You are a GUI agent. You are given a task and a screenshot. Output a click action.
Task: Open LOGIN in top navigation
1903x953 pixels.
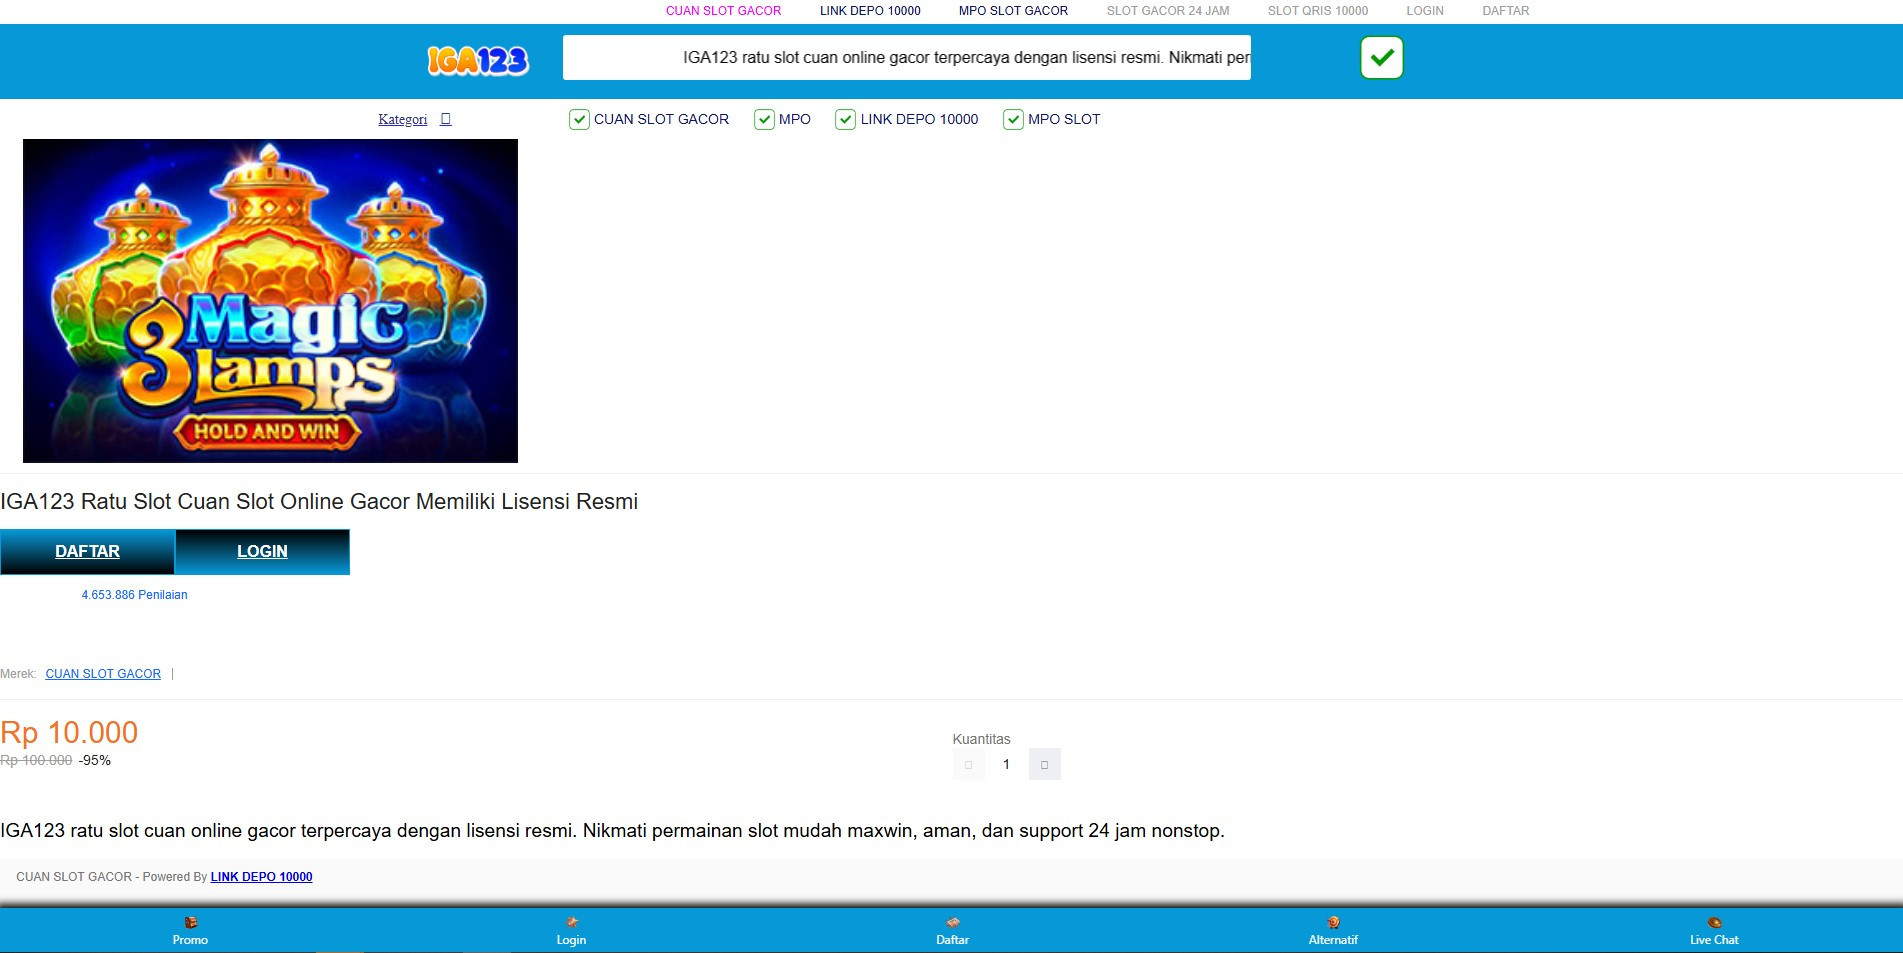click(1425, 11)
